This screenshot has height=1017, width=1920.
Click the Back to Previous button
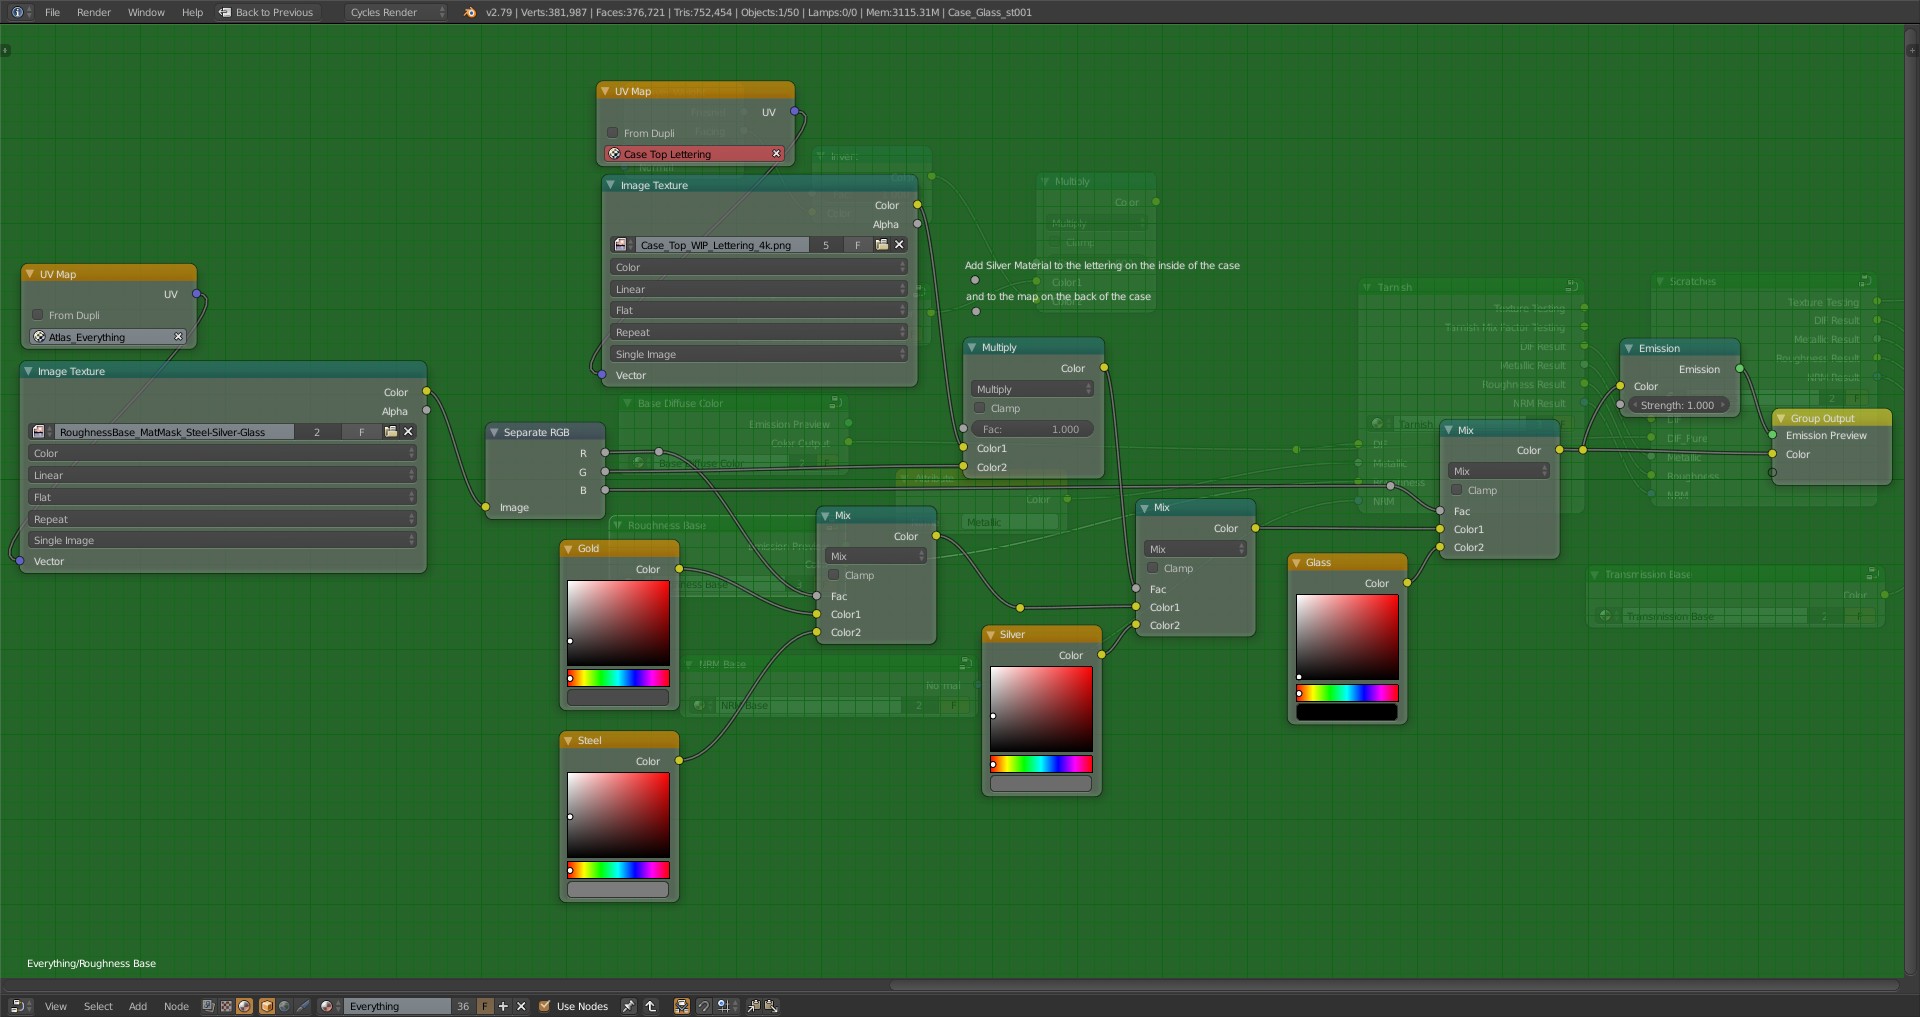coord(266,12)
